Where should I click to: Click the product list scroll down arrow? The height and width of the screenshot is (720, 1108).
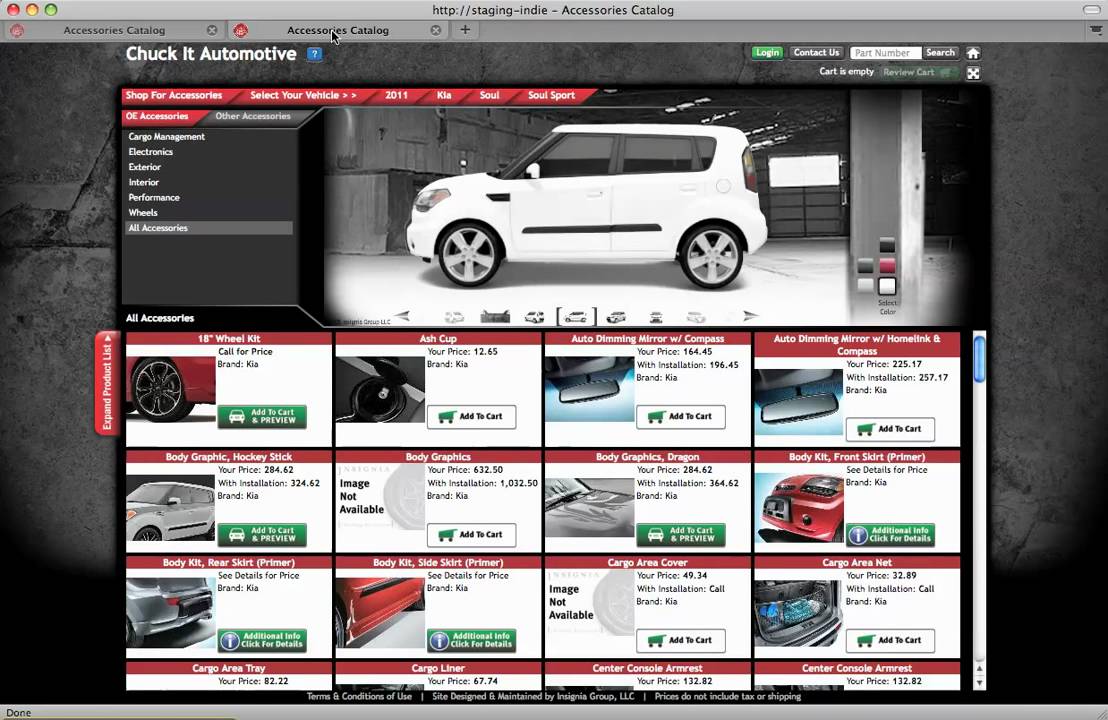[x=979, y=683]
